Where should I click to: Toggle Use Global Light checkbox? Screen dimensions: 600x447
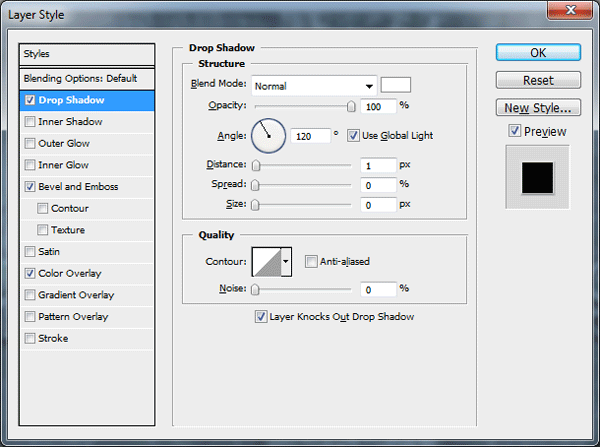(x=353, y=135)
